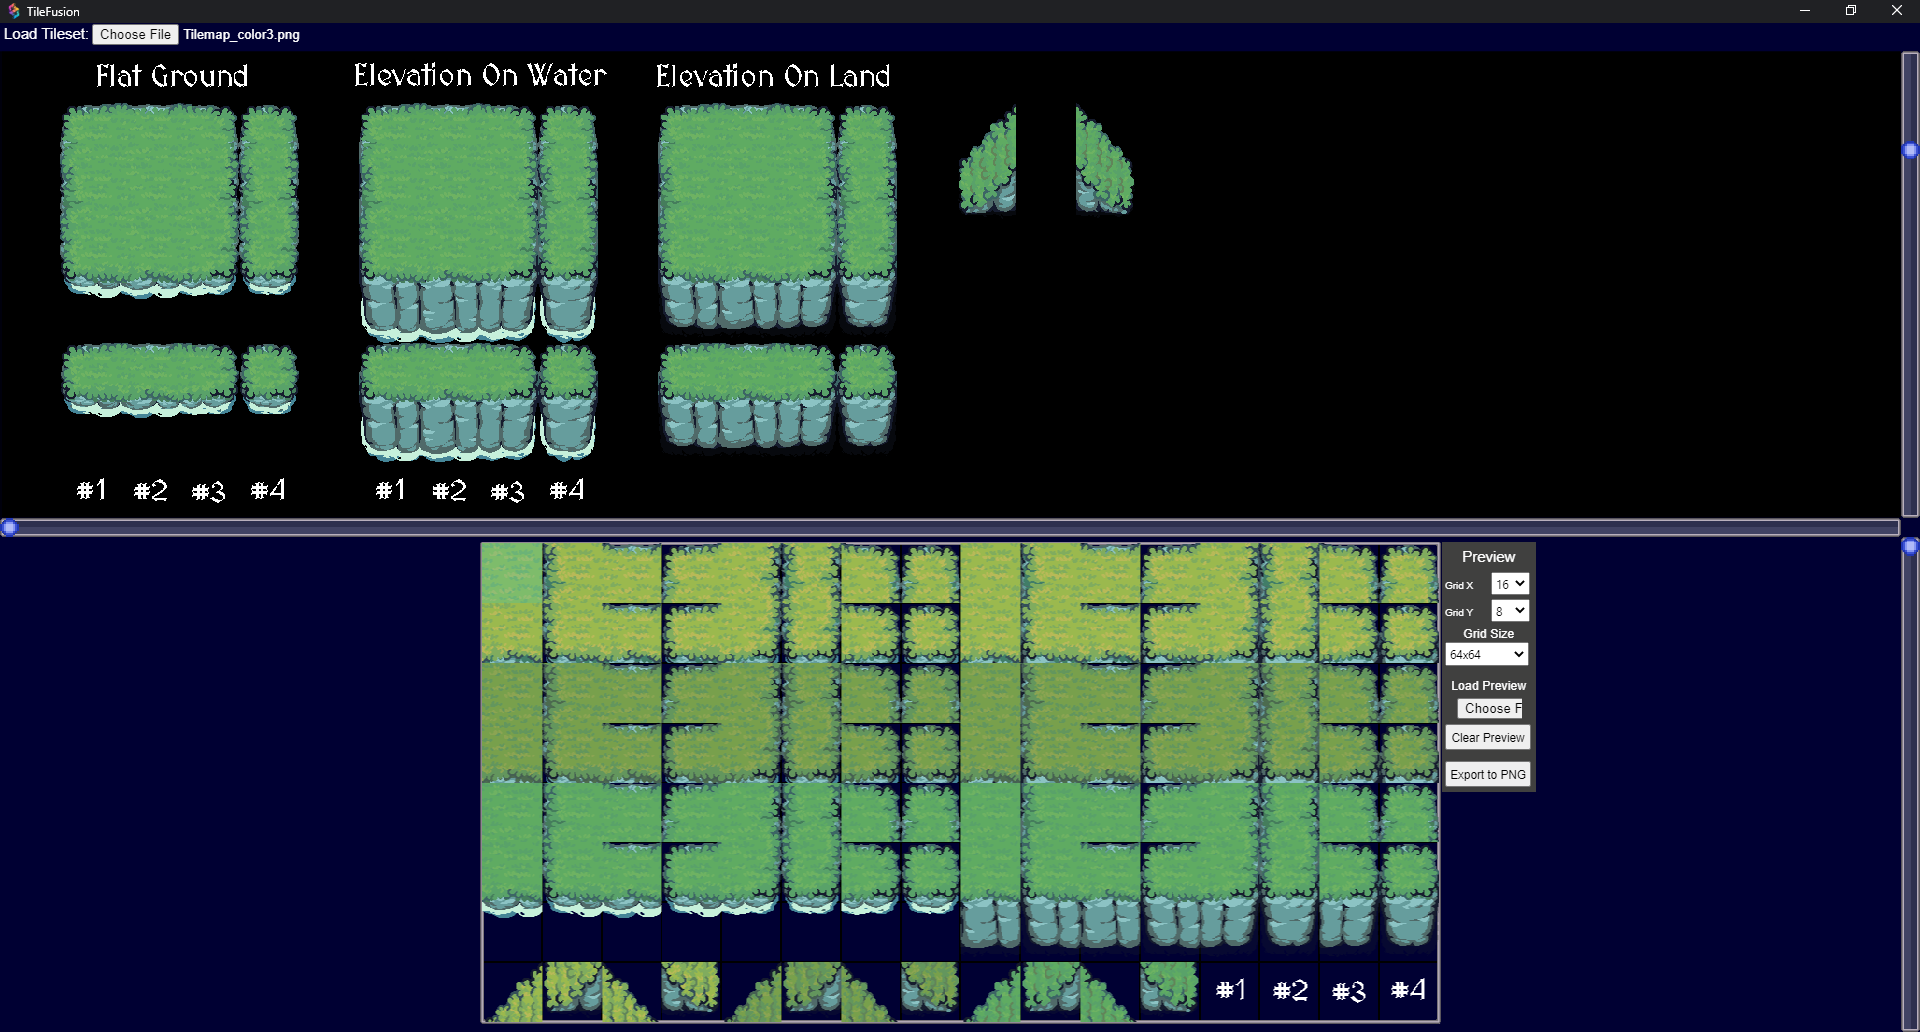
Task: Click the #4 label in the preview canvas
Action: (1408, 990)
